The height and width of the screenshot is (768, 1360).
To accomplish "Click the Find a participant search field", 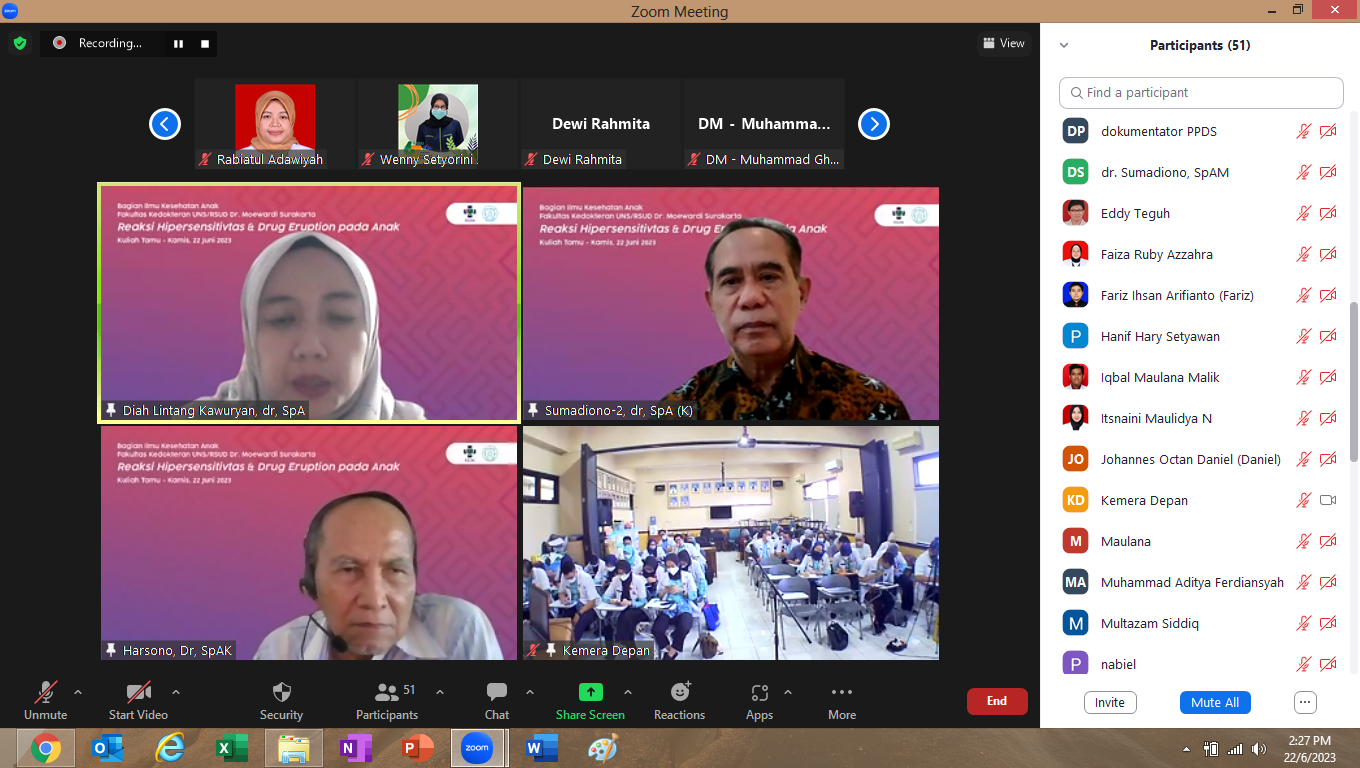I will pyautogui.click(x=1201, y=92).
